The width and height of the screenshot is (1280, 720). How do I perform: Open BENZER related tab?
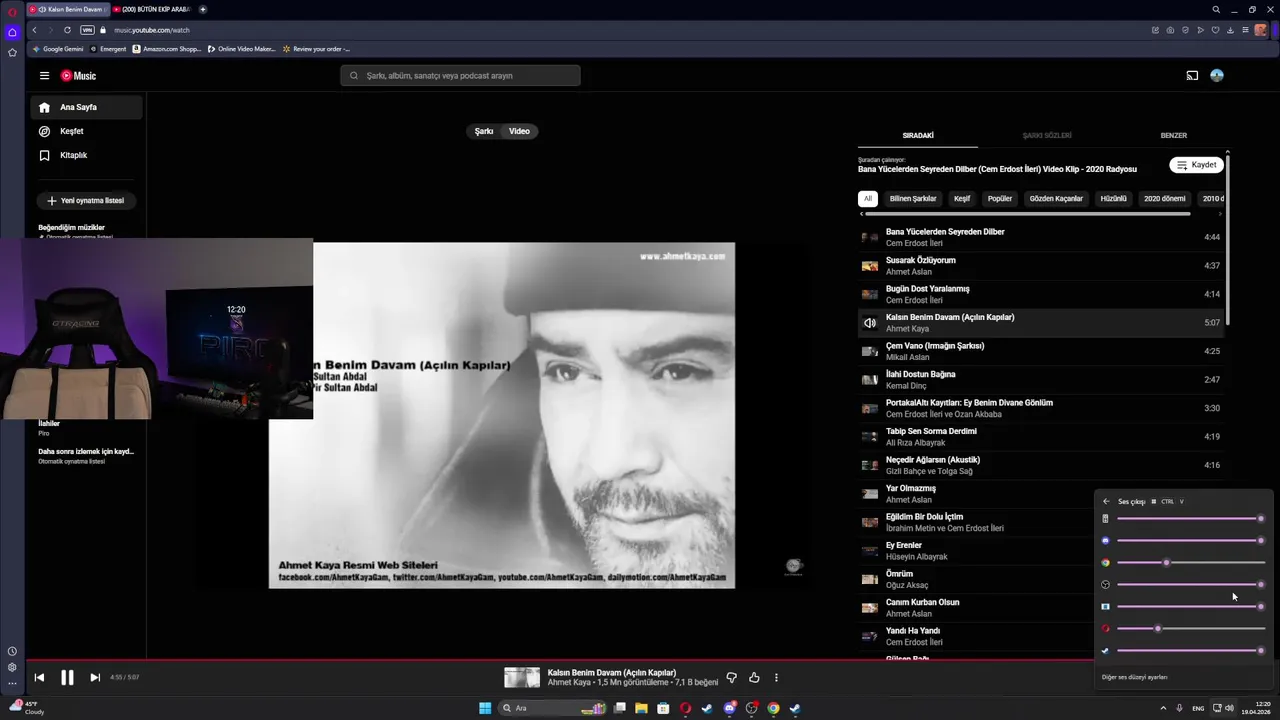1173,135
